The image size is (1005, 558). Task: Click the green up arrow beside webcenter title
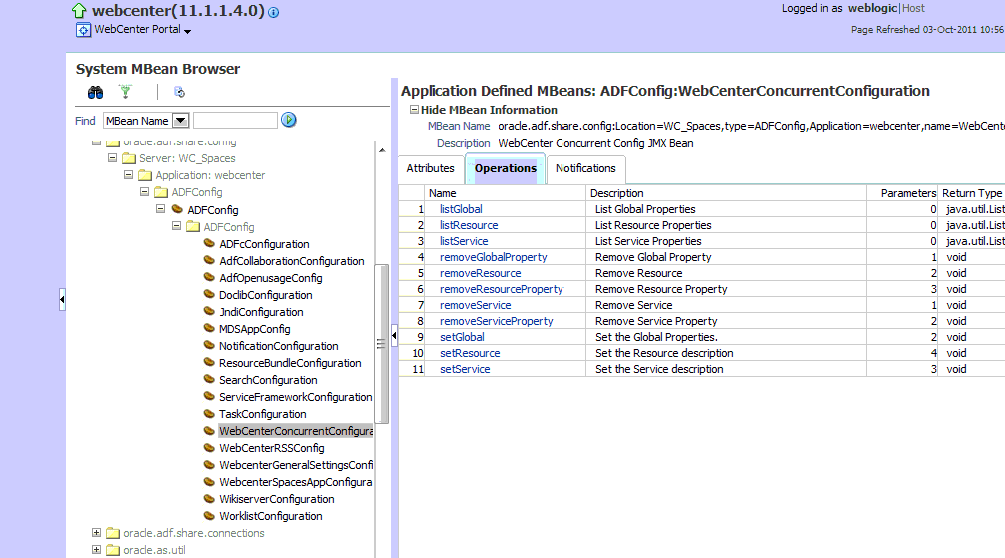[79, 11]
